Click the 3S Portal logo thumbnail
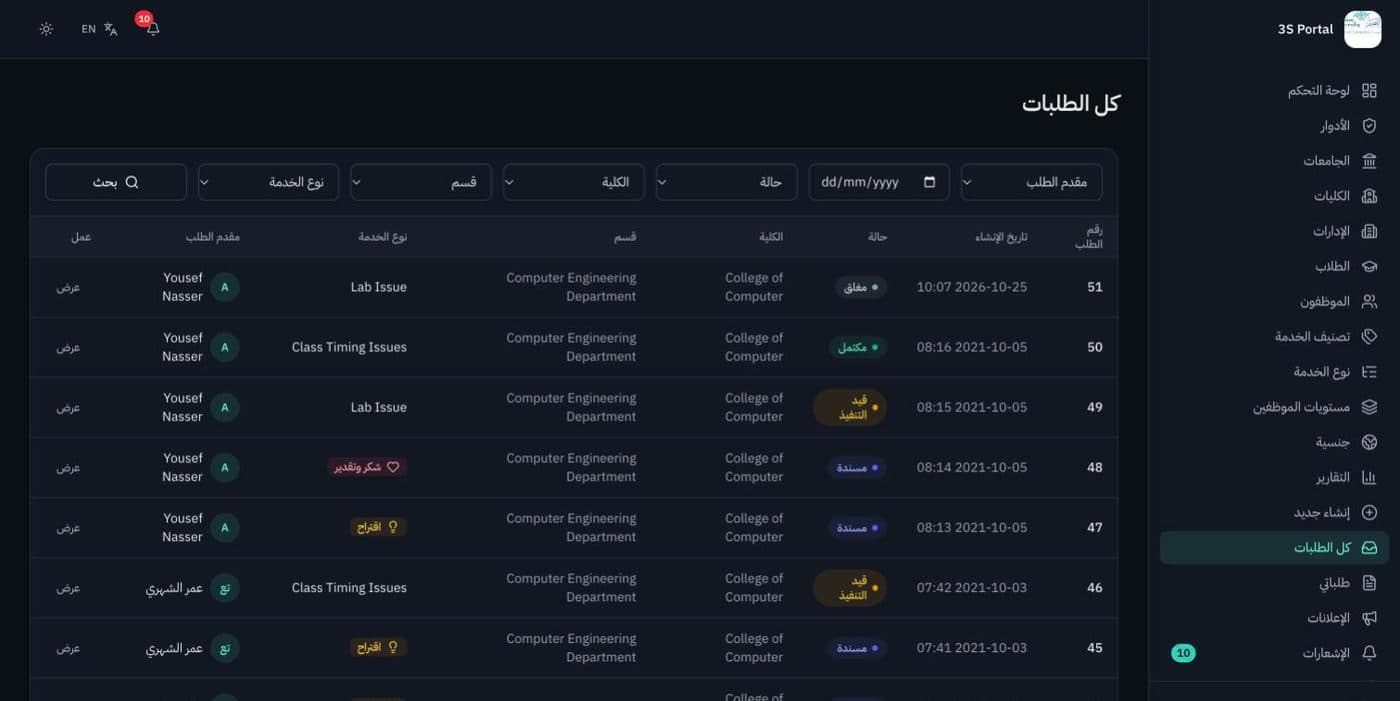The image size is (1400, 701). 1362,29
